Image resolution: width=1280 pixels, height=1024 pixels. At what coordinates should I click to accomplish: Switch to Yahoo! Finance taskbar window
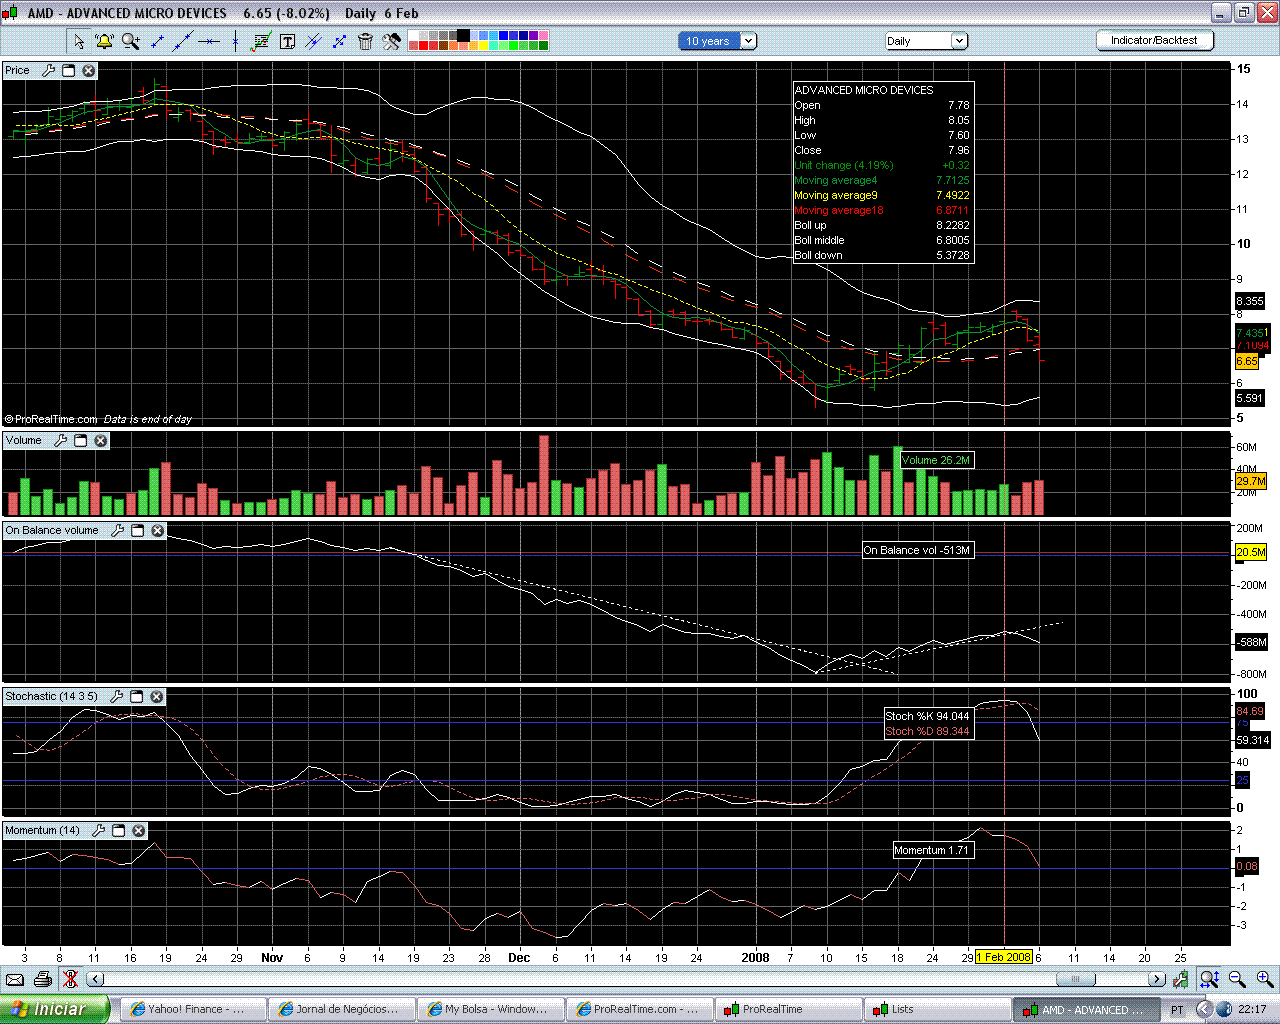193,1009
